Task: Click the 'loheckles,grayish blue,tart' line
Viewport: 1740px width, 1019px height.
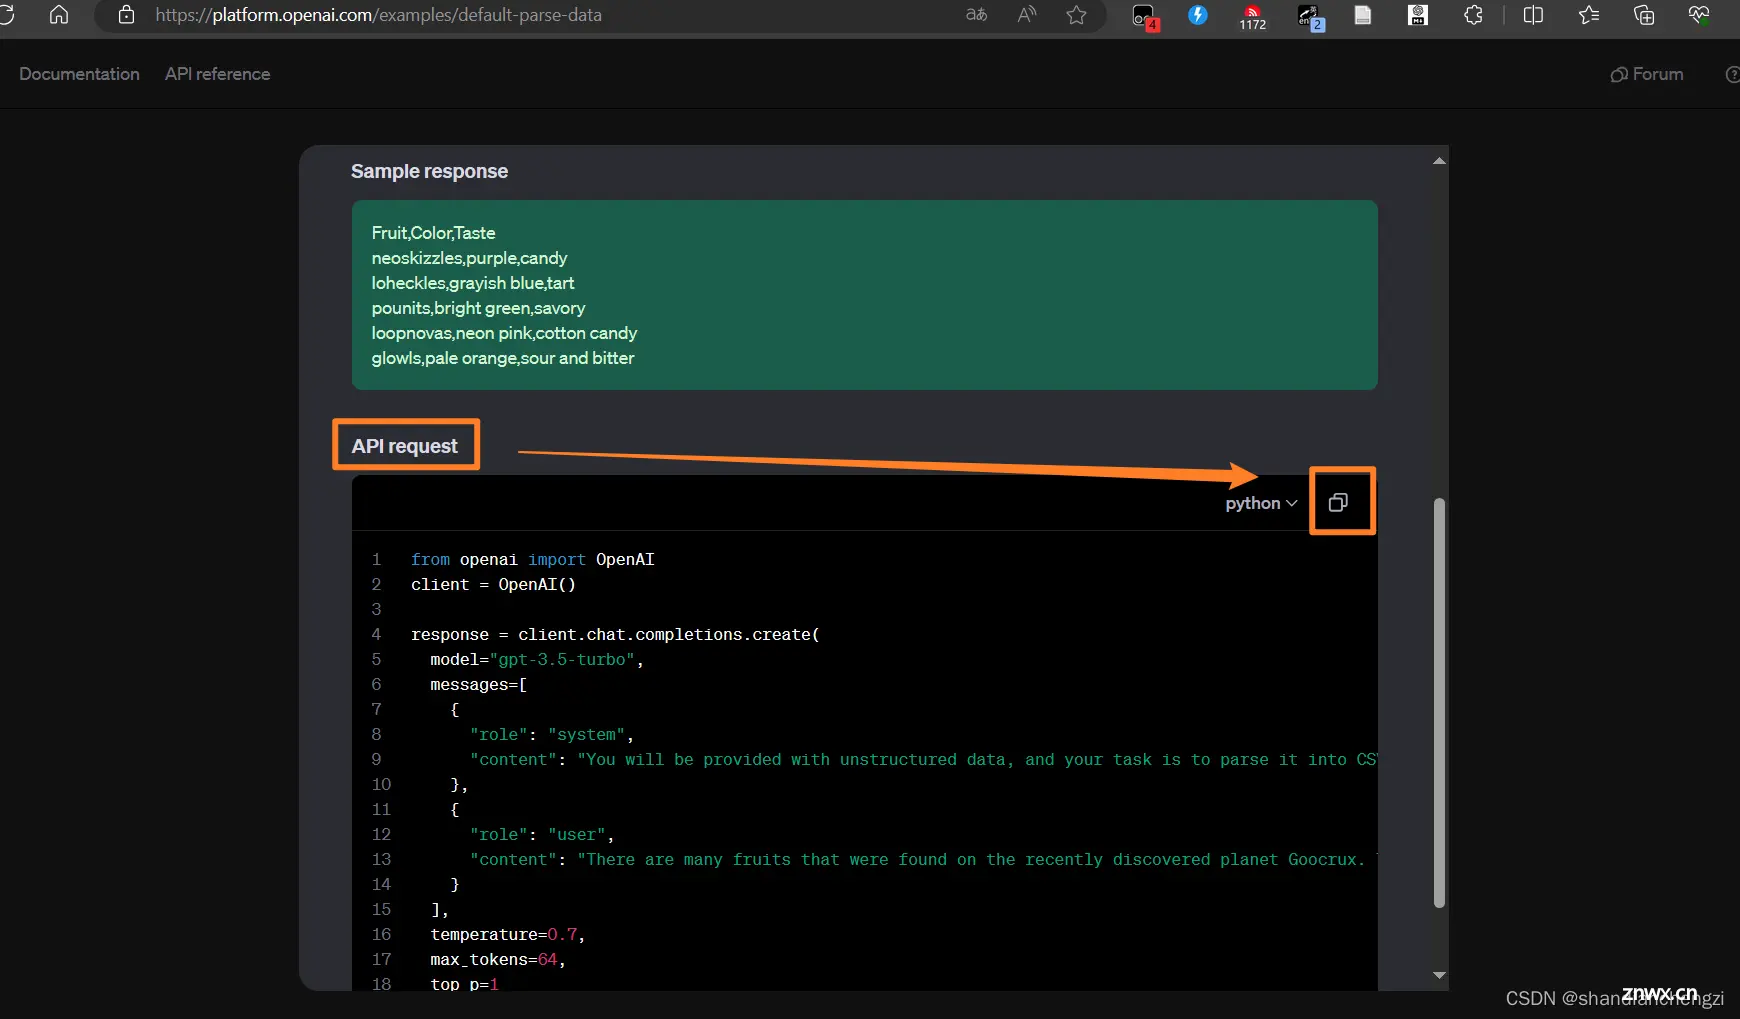Action: point(472,283)
